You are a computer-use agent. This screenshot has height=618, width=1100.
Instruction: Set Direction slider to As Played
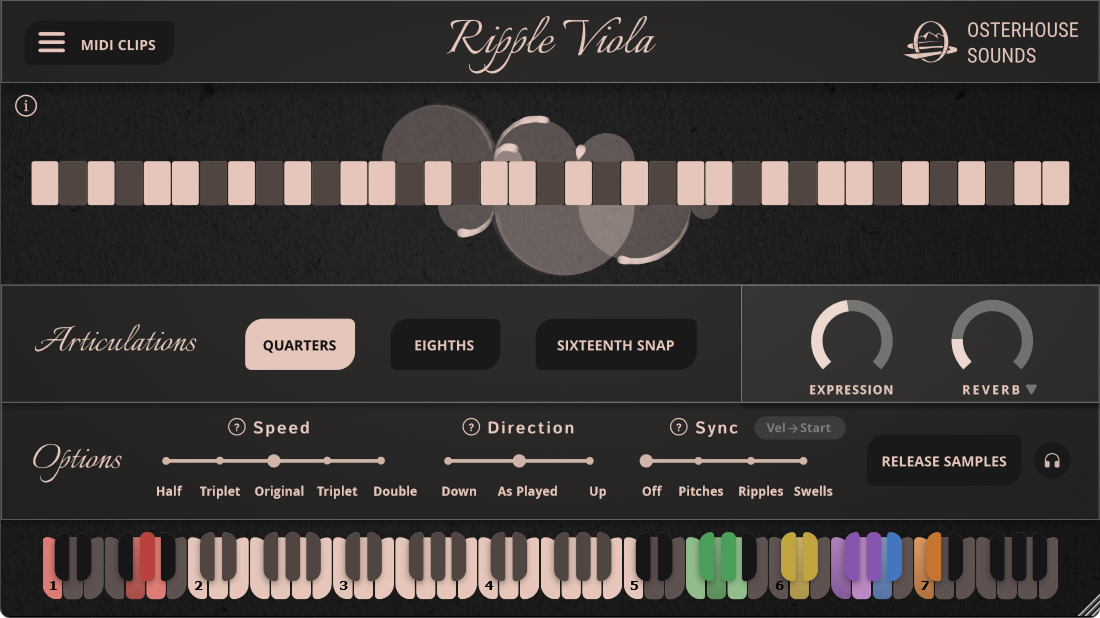(519, 461)
